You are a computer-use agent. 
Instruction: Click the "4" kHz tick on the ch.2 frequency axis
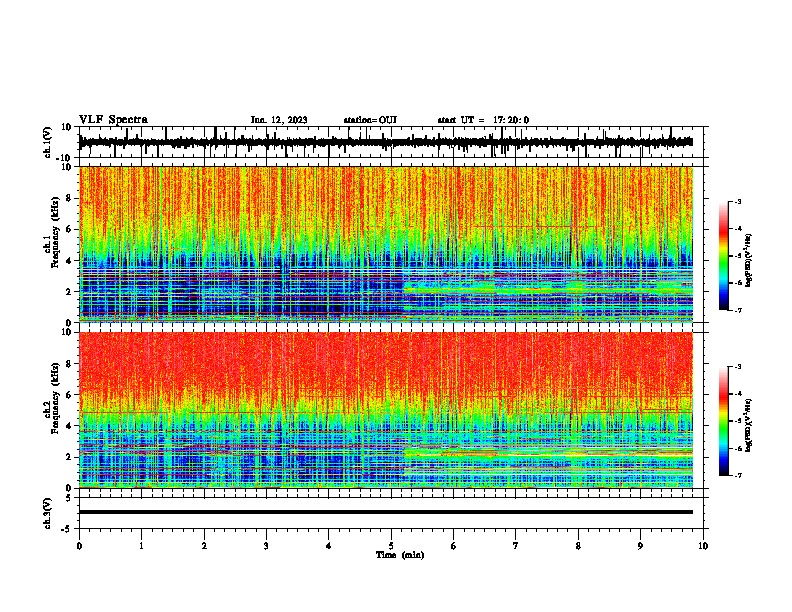[x=70, y=426]
